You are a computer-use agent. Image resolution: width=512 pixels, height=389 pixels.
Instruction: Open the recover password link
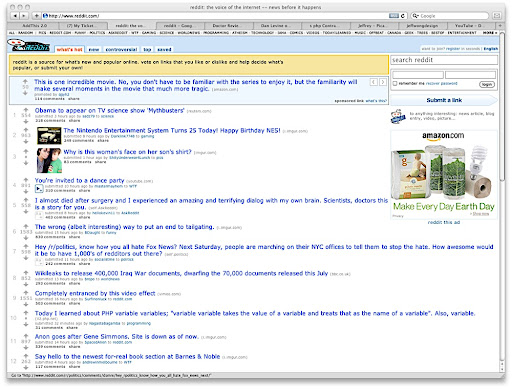(x=441, y=83)
